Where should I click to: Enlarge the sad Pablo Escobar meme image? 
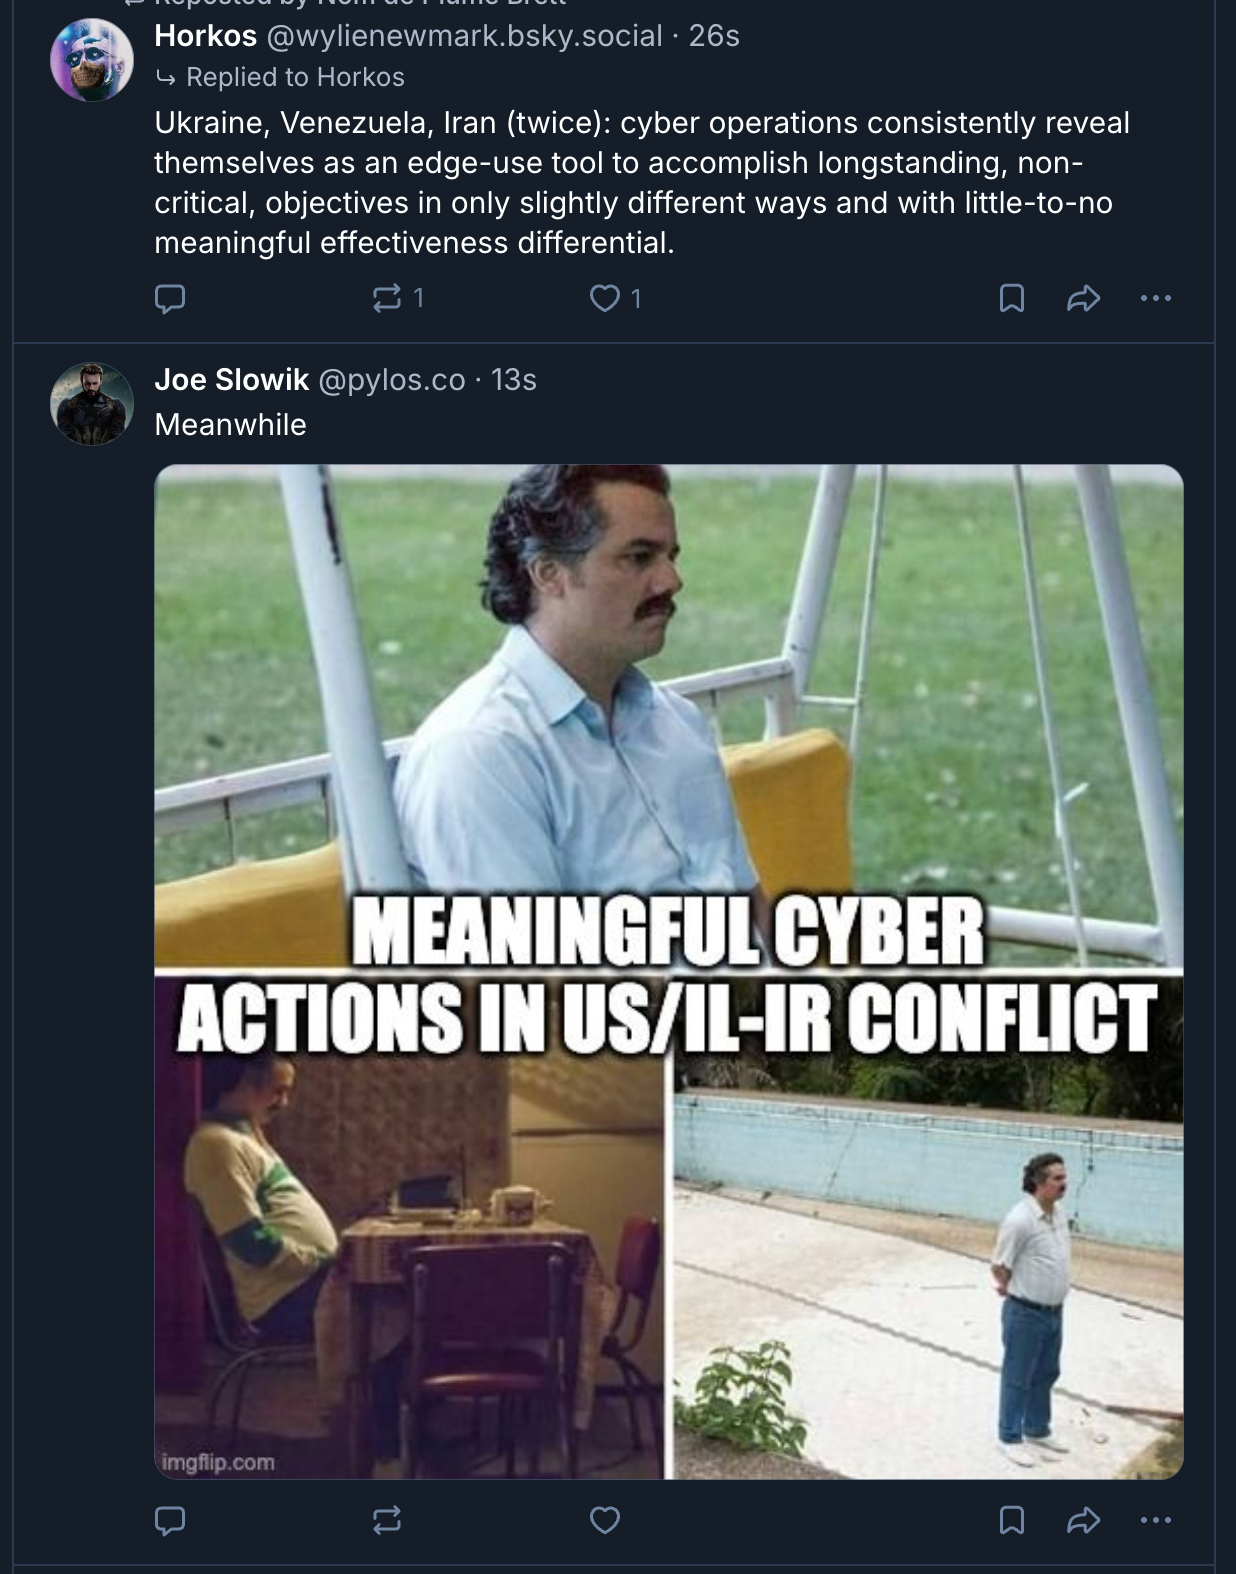click(668, 970)
